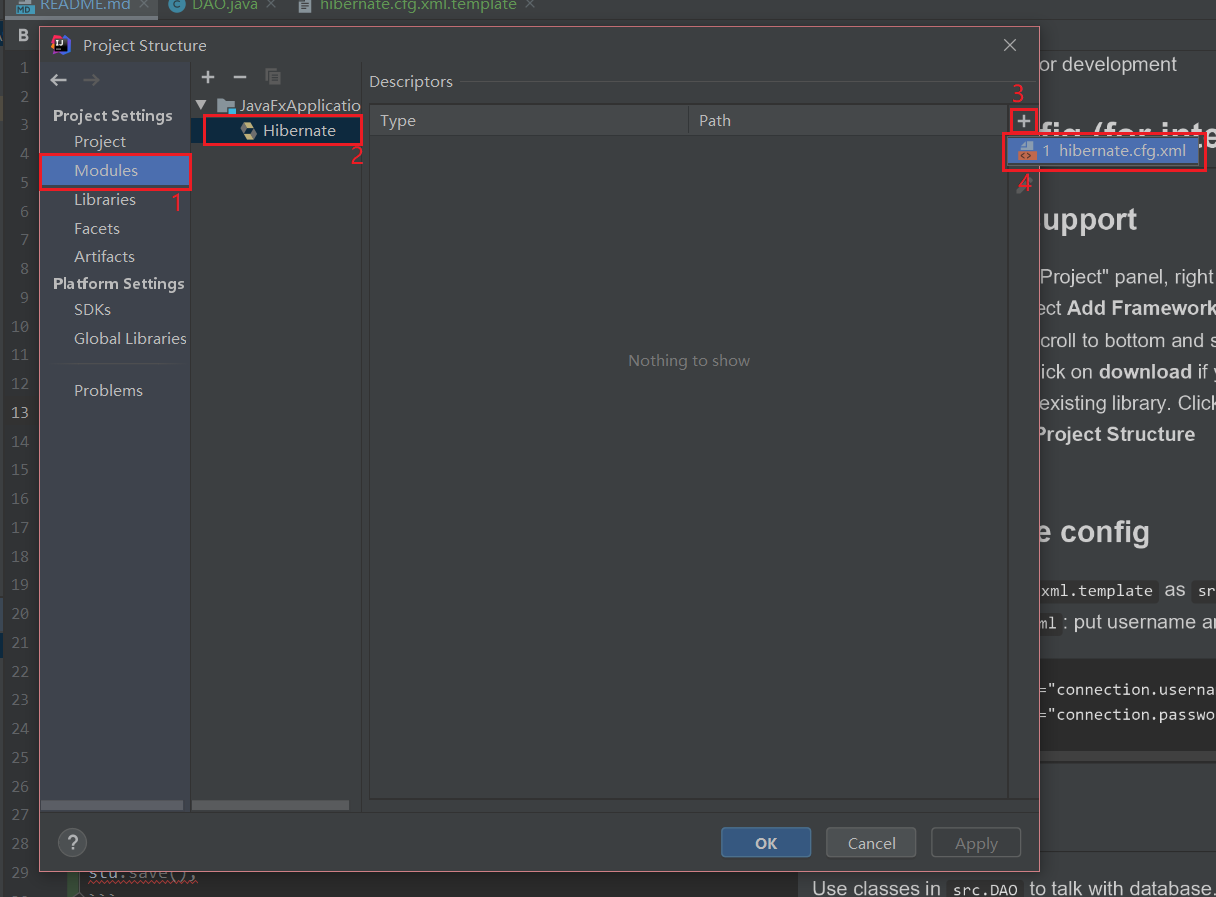The image size is (1216, 897).
Task: Select the JavaFxApplication module
Action: pyautogui.click(x=288, y=105)
